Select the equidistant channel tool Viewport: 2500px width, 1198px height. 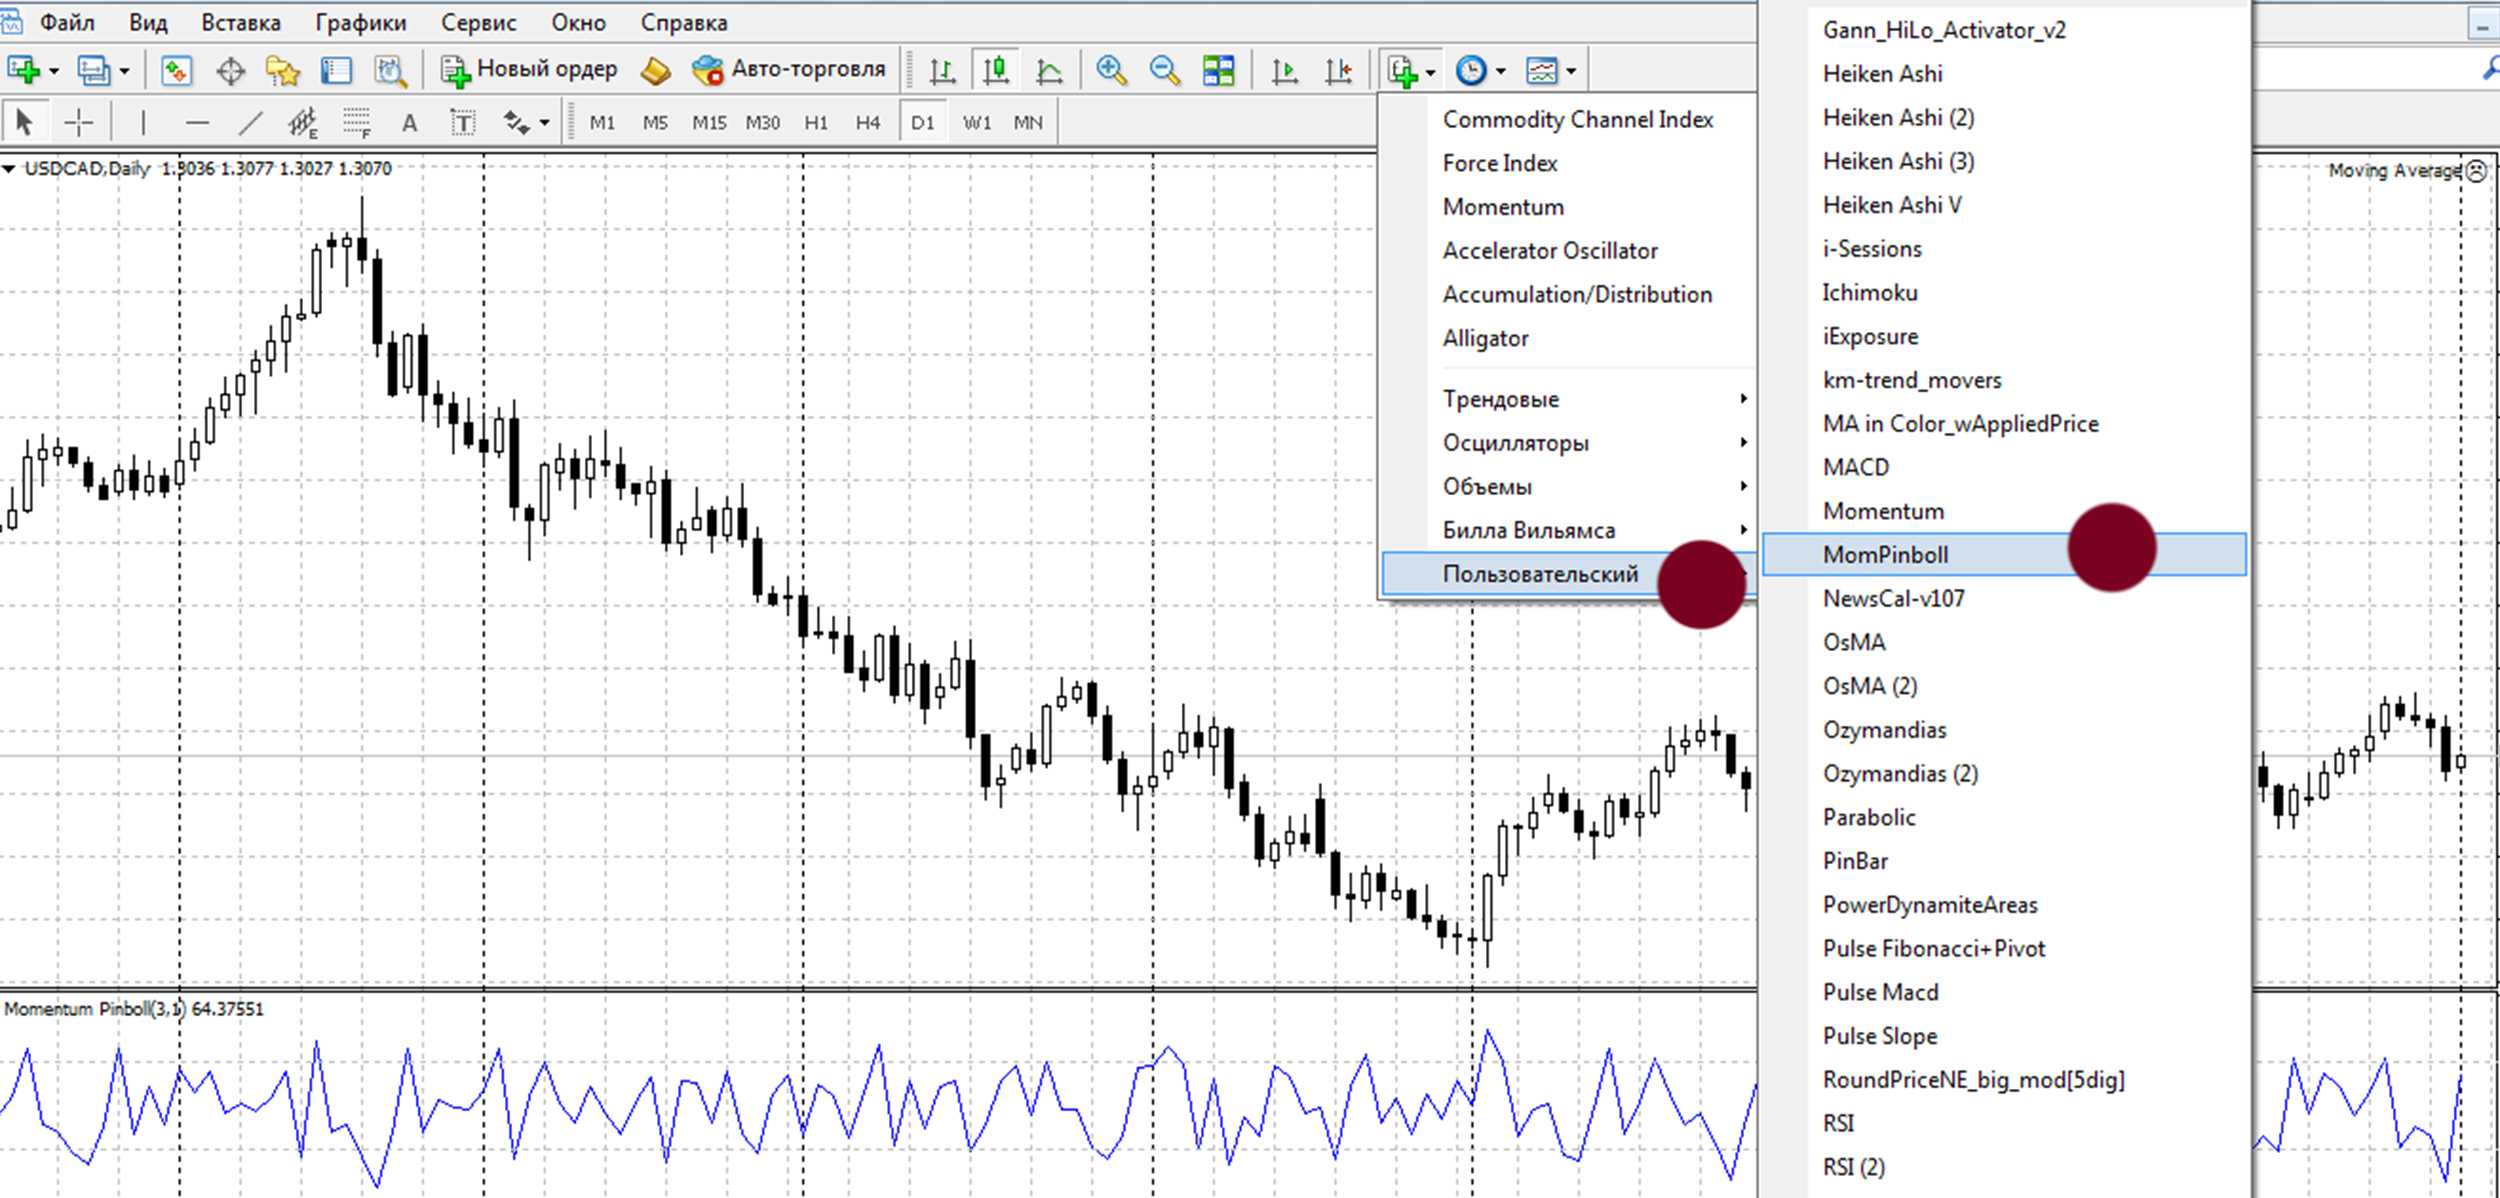(x=303, y=122)
